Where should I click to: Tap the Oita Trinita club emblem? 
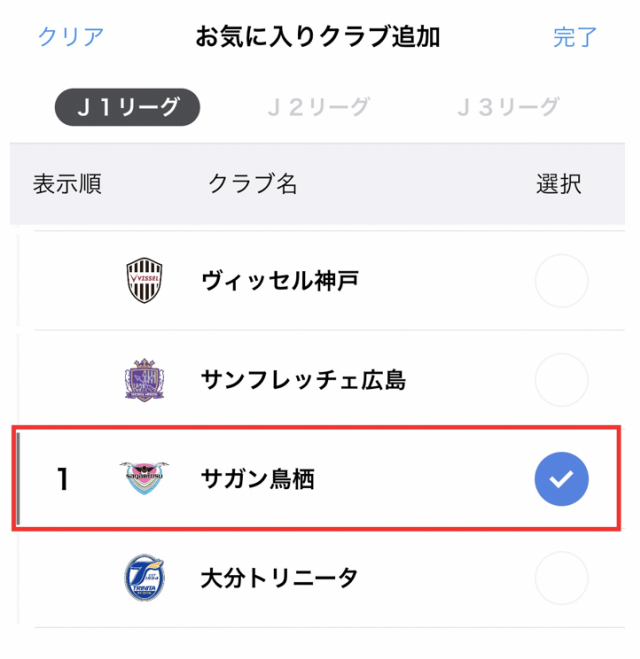coord(144,578)
